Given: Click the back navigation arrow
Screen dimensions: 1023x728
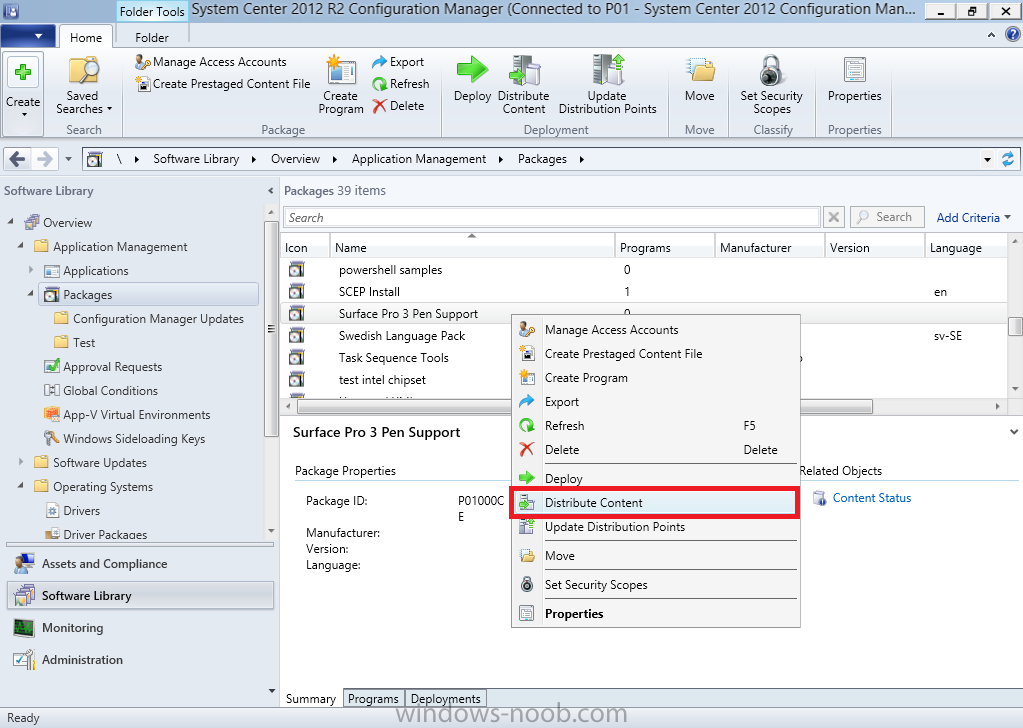Looking at the screenshot, I should pyautogui.click(x=18, y=159).
